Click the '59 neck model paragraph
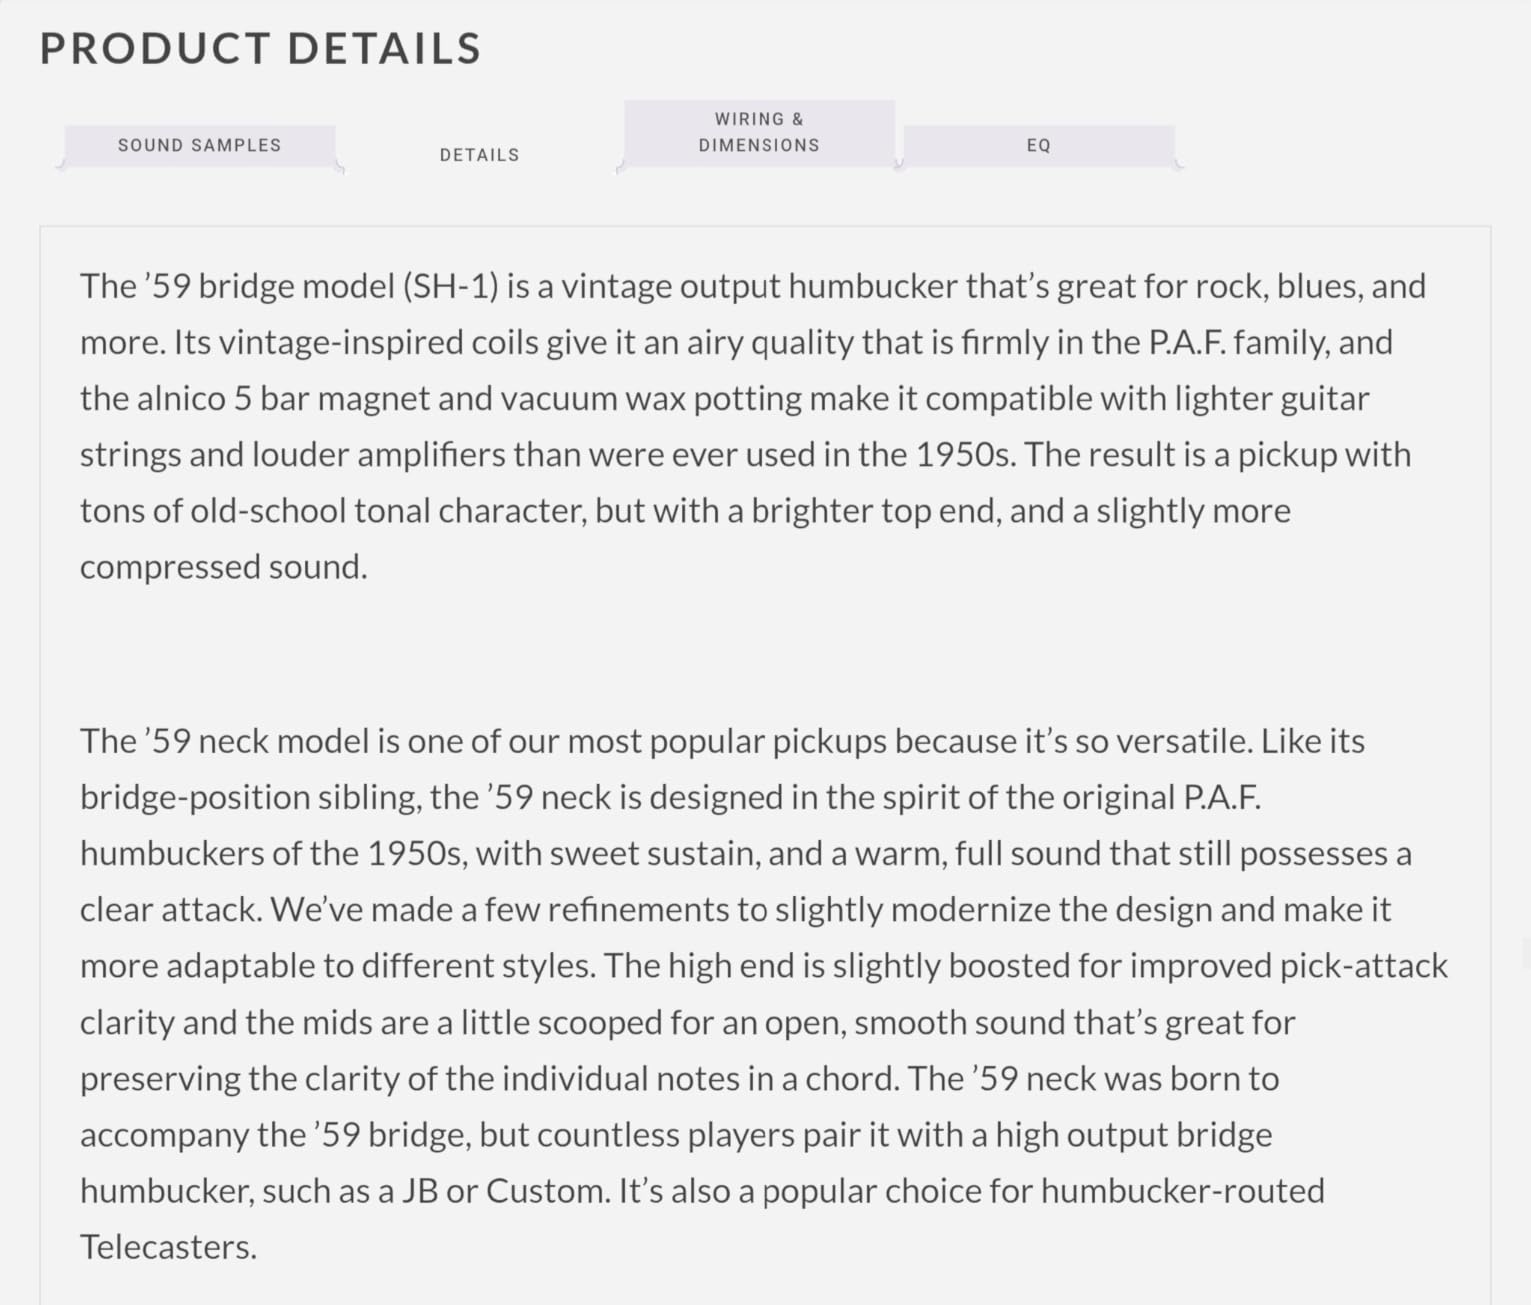1531x1305 pixels. (764, 993)
